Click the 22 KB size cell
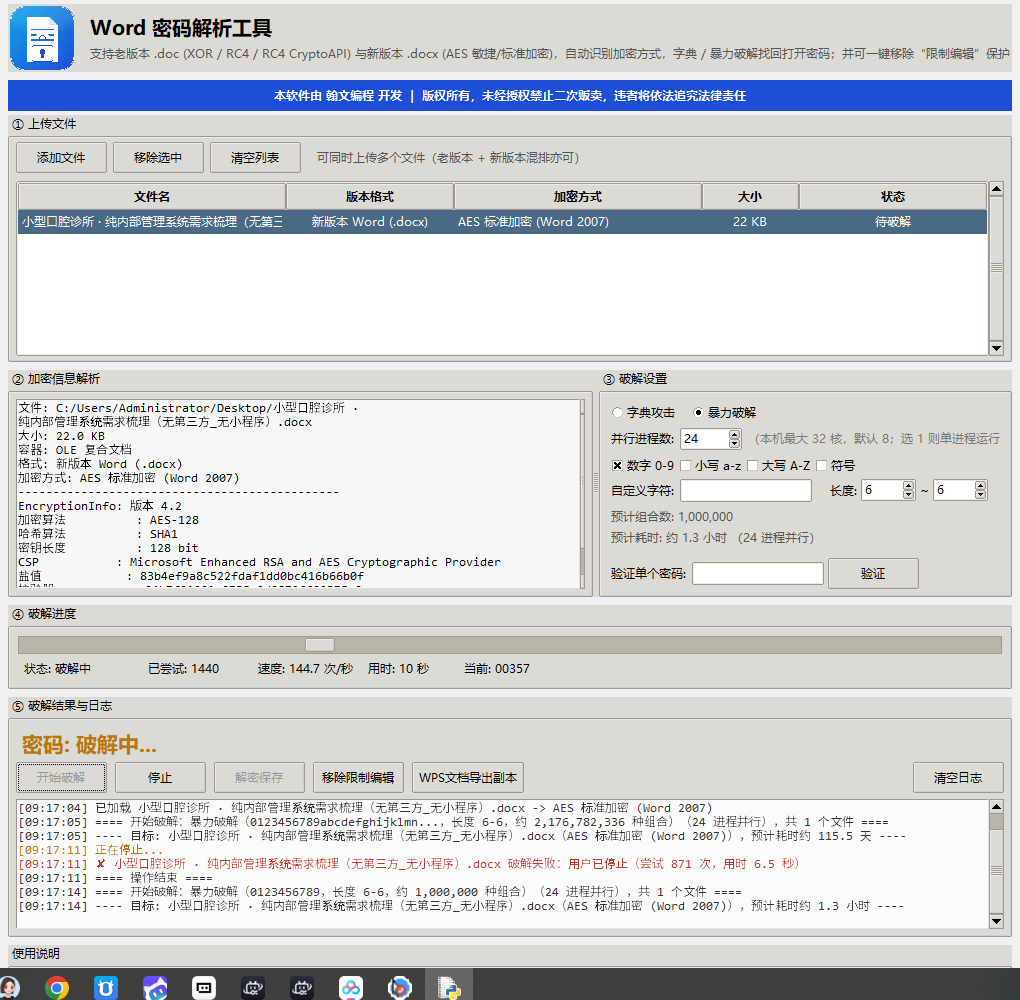 (750, 221)
